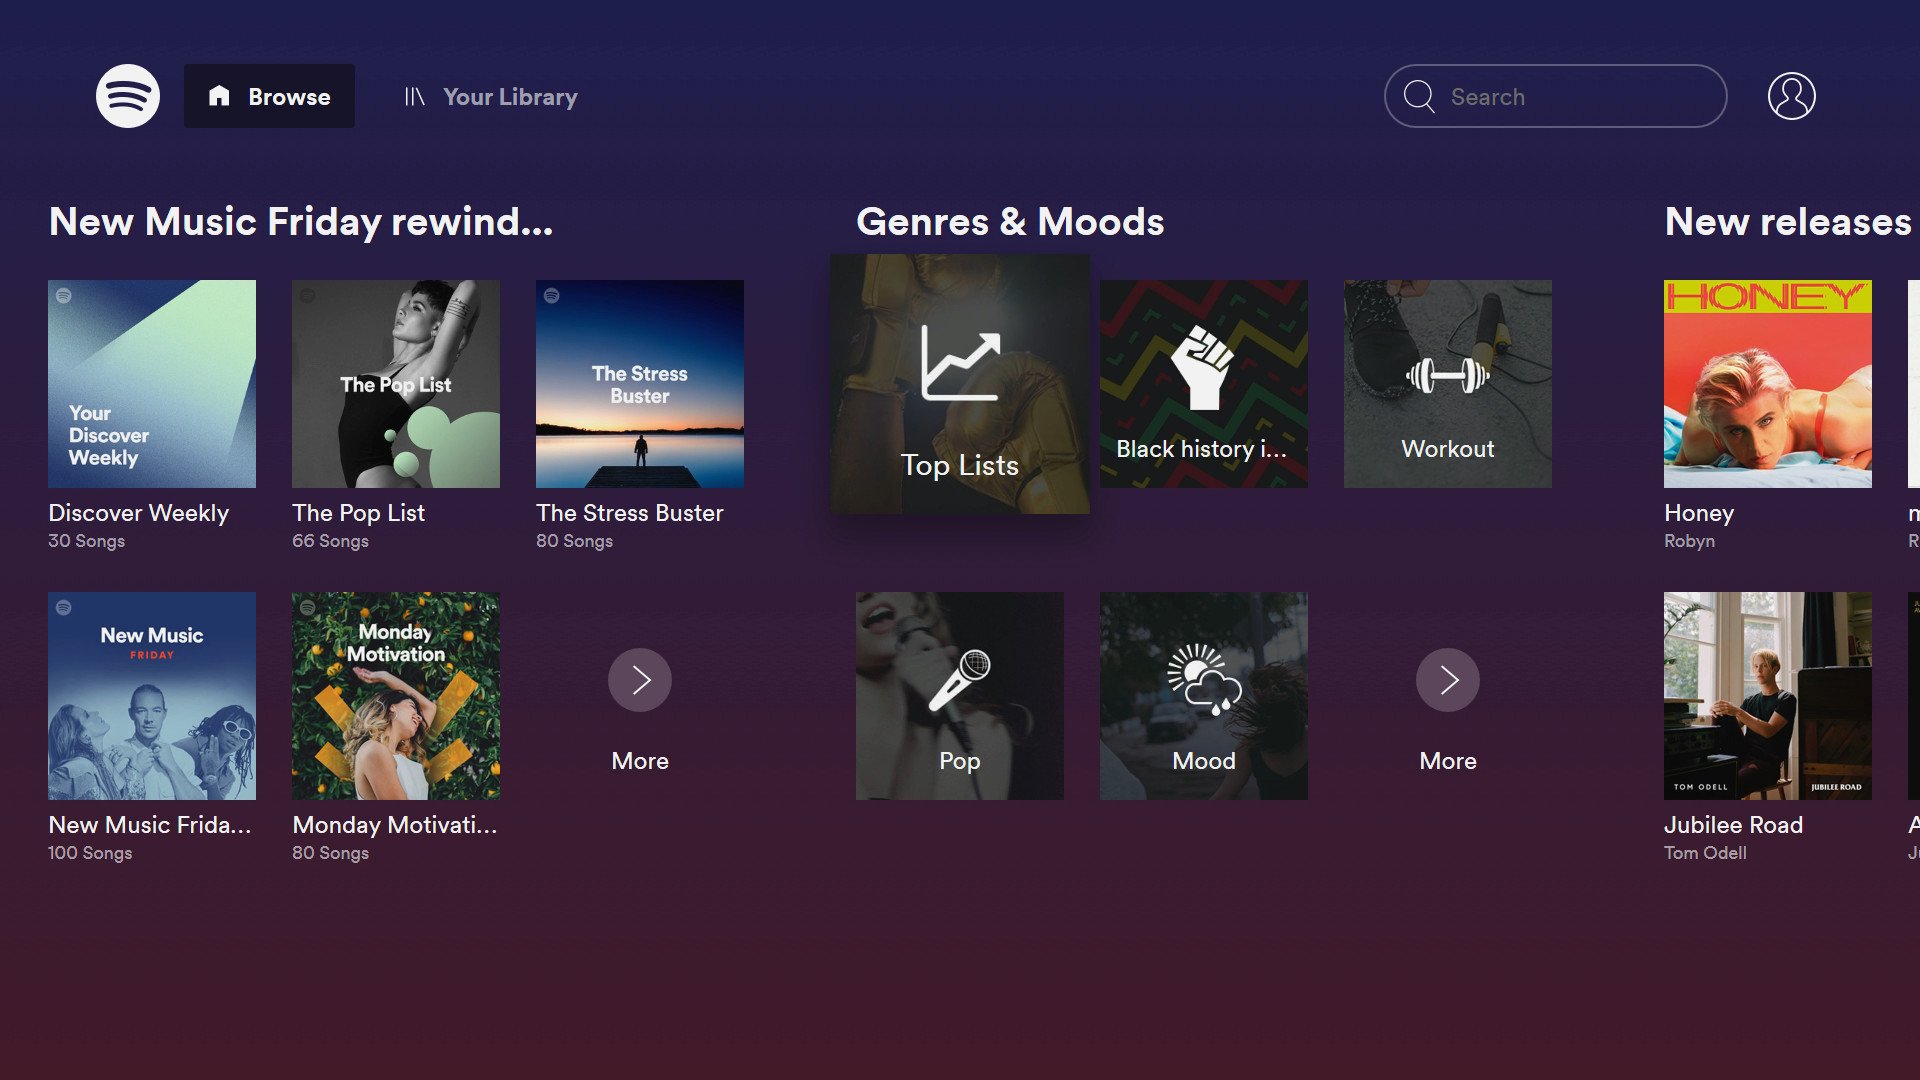This screenshot has height=1080, width=1920.
Task: Select the Mood weather icon
Action: pos(1204,680)
